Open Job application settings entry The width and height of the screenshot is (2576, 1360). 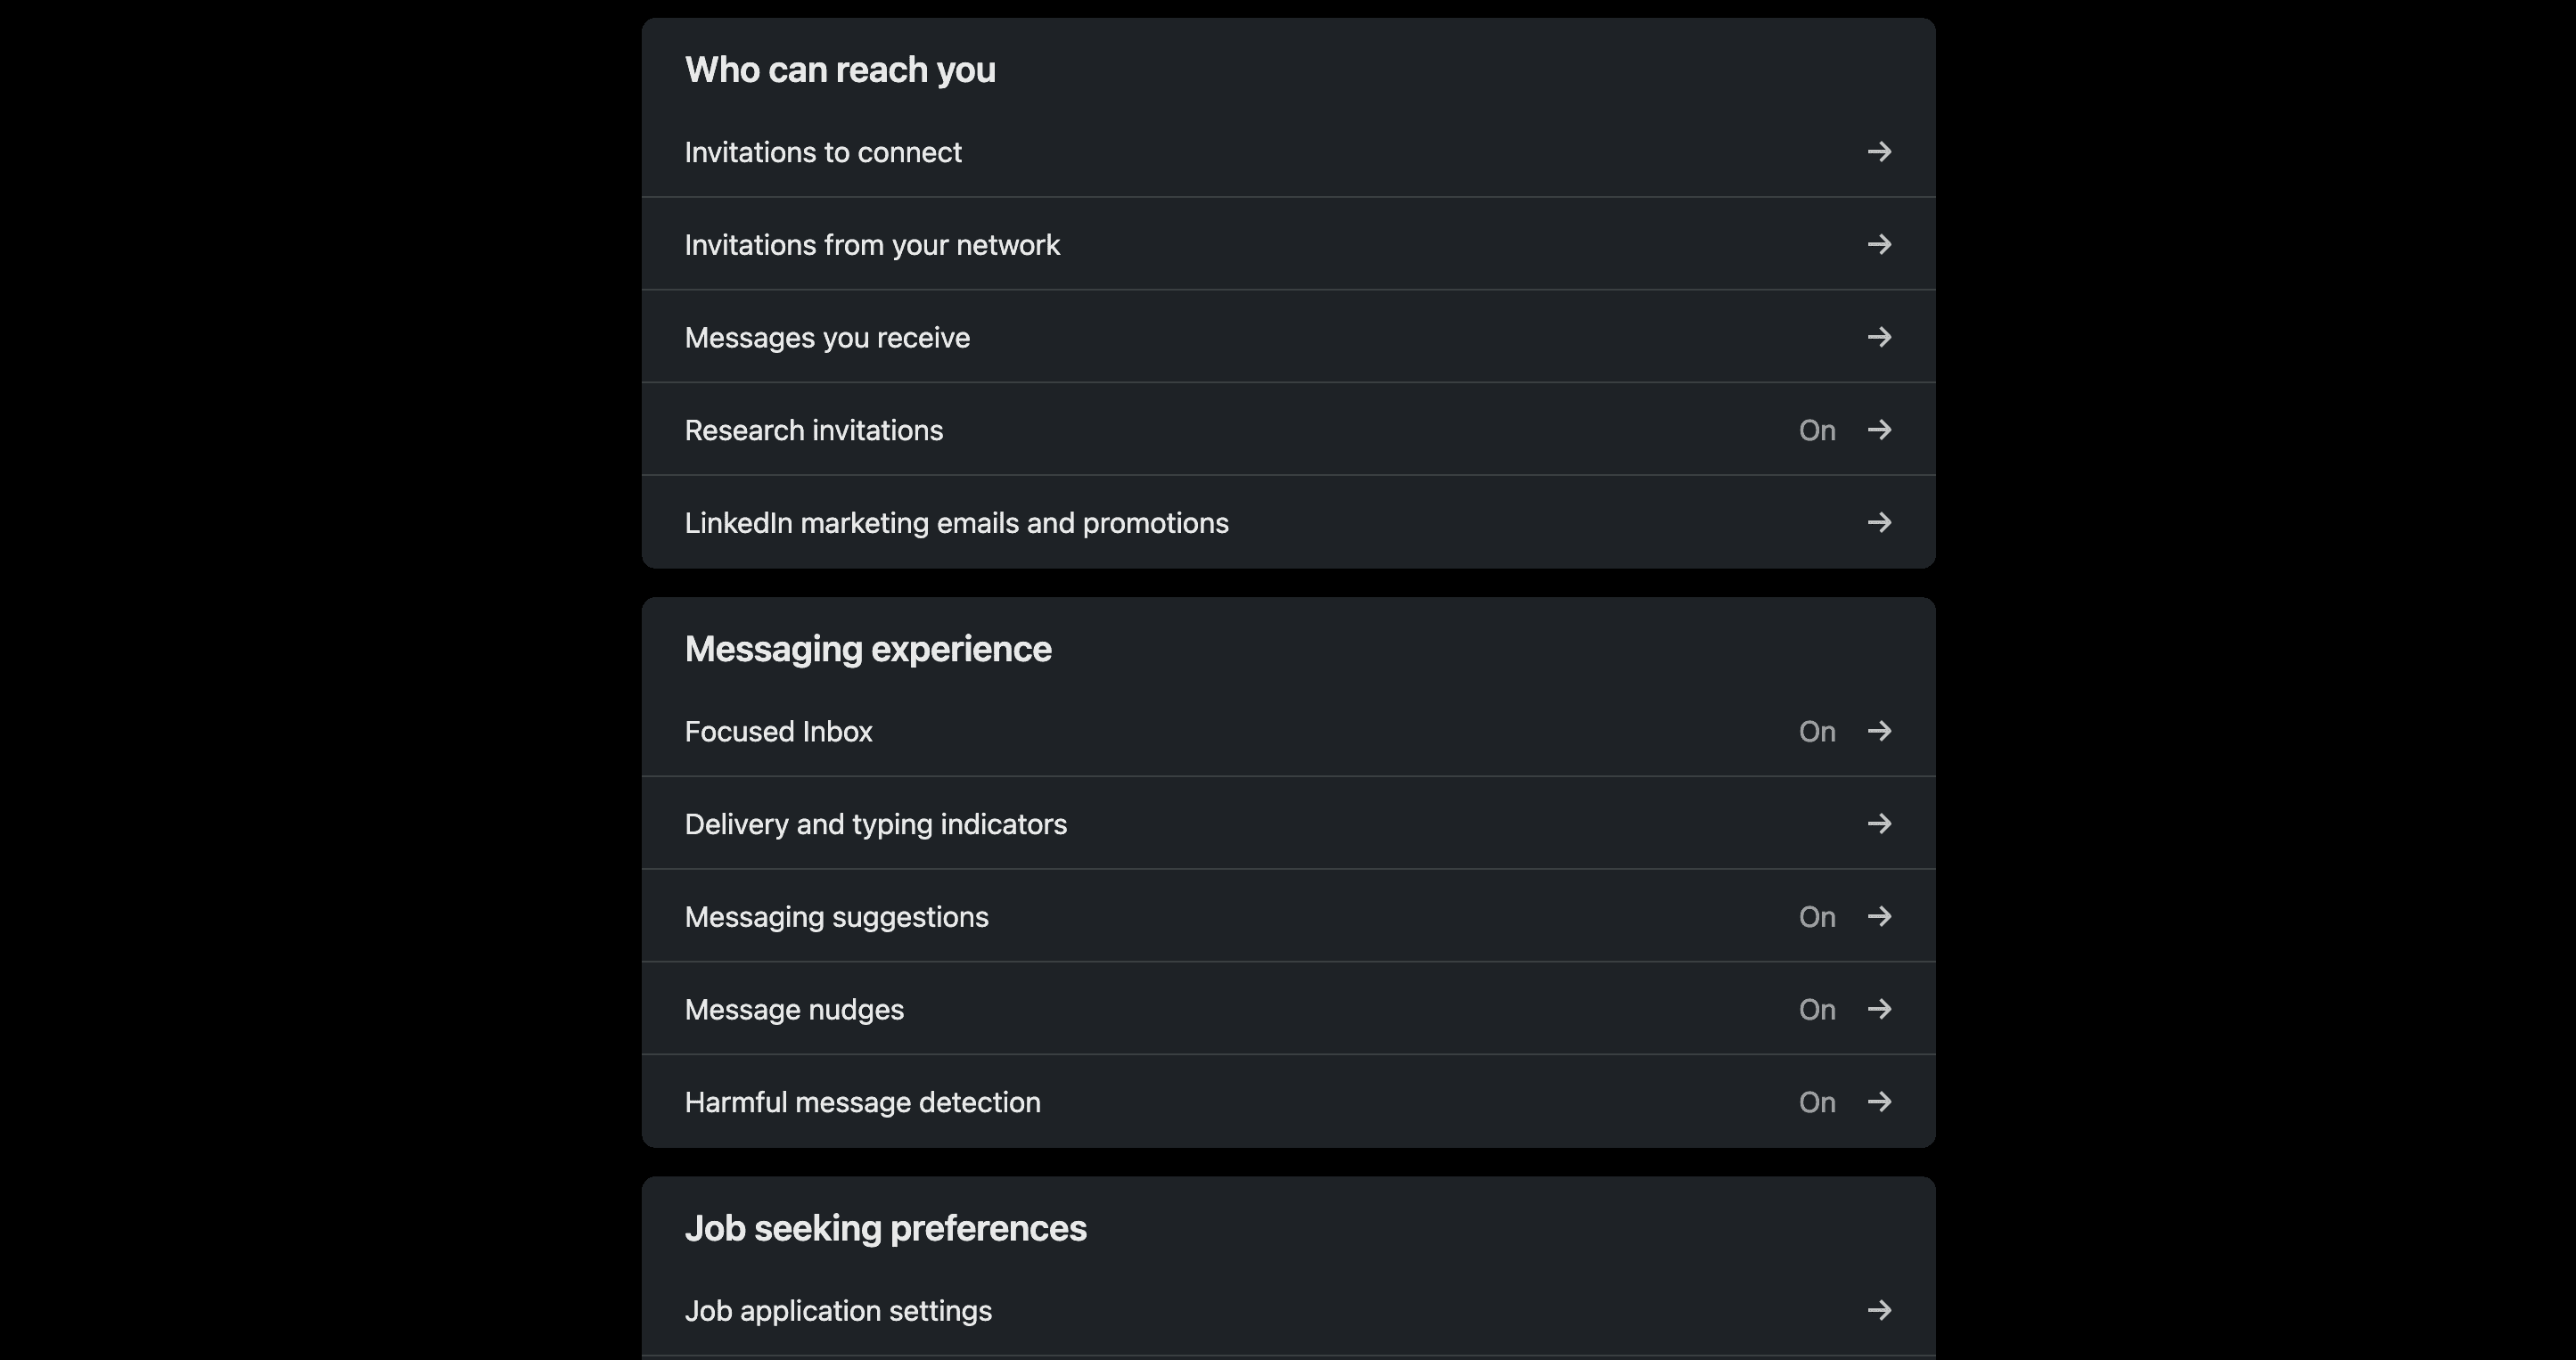[x=838, y=1311]
